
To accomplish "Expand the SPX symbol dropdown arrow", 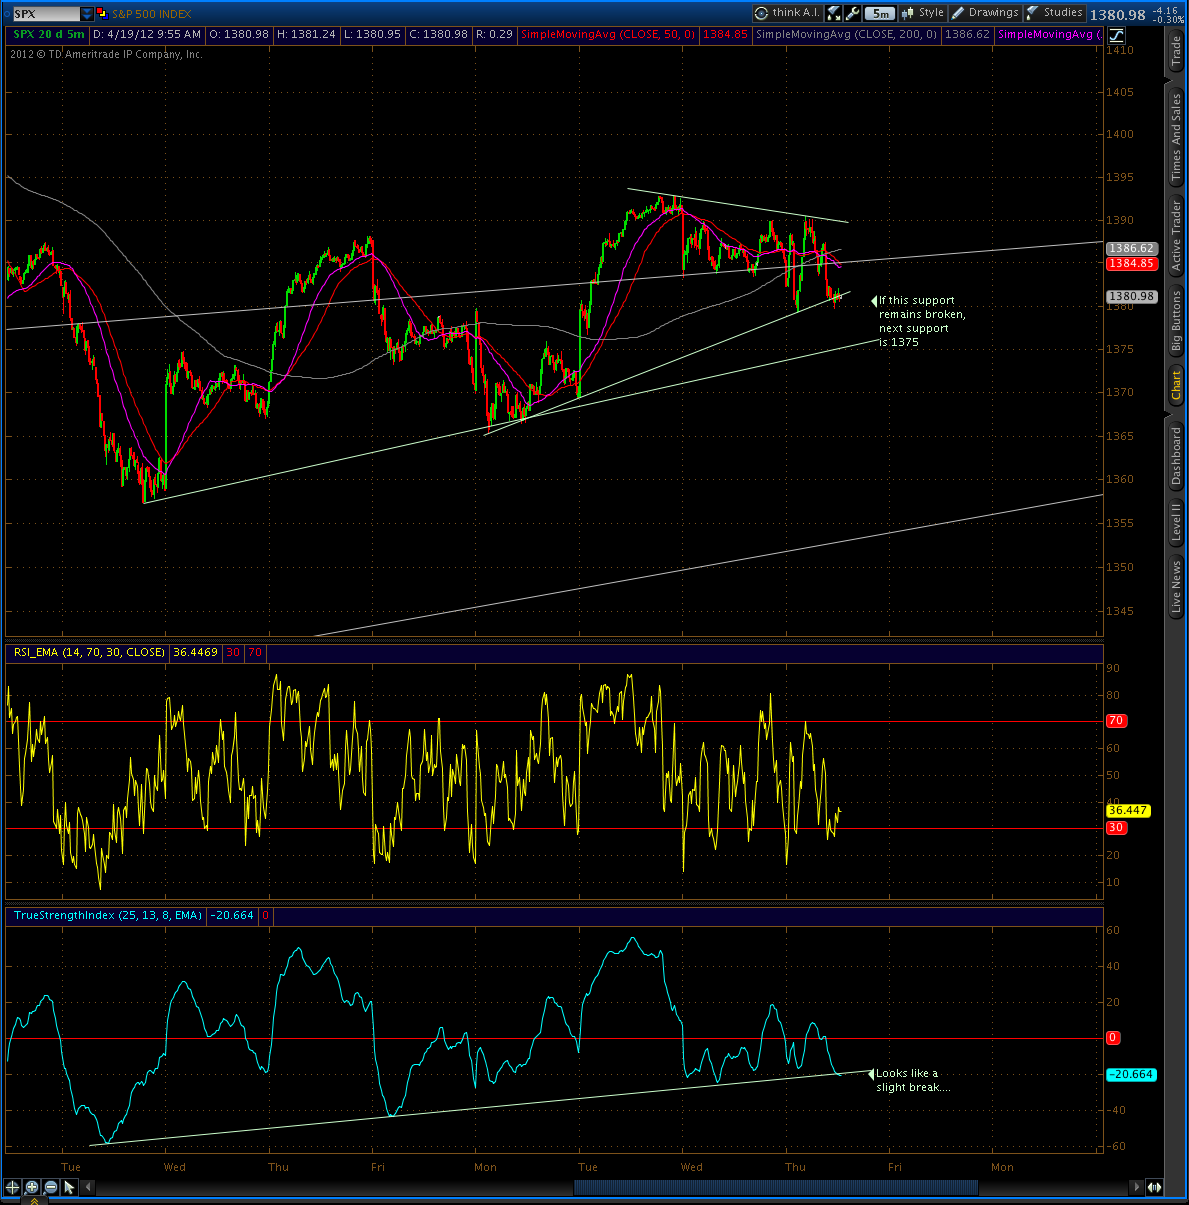I will point(87,14).
